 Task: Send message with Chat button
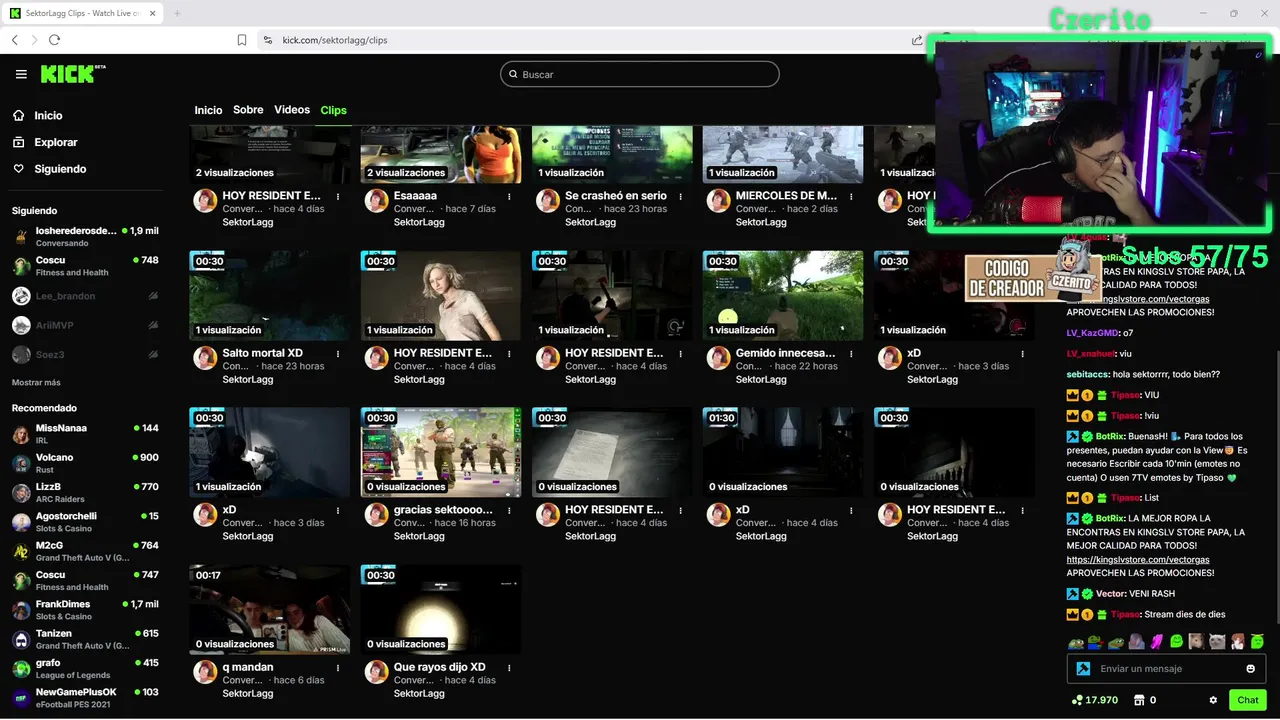click(1247, 700)
